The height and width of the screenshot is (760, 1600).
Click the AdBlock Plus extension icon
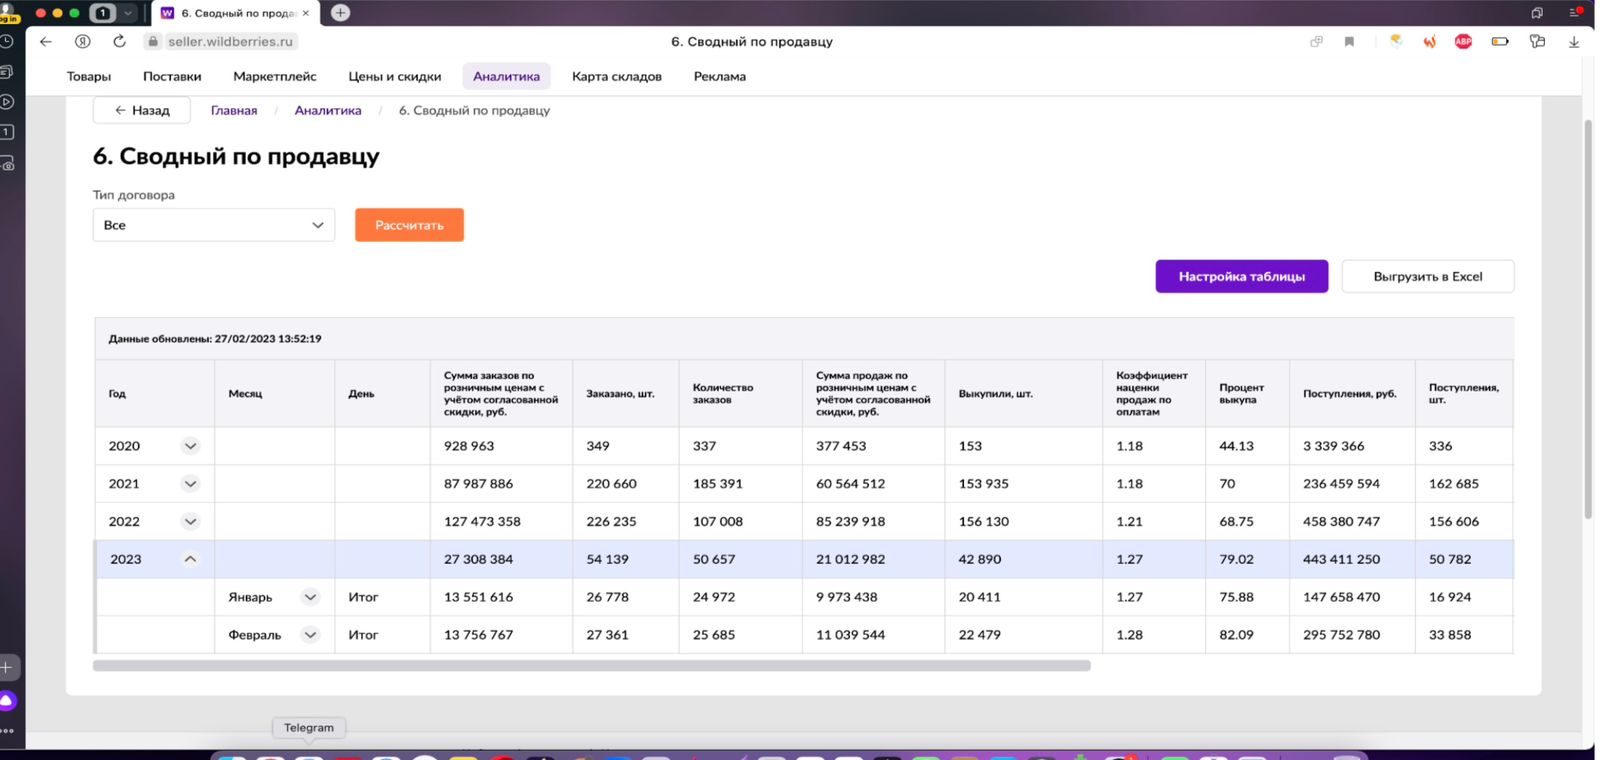[1463, 42]
